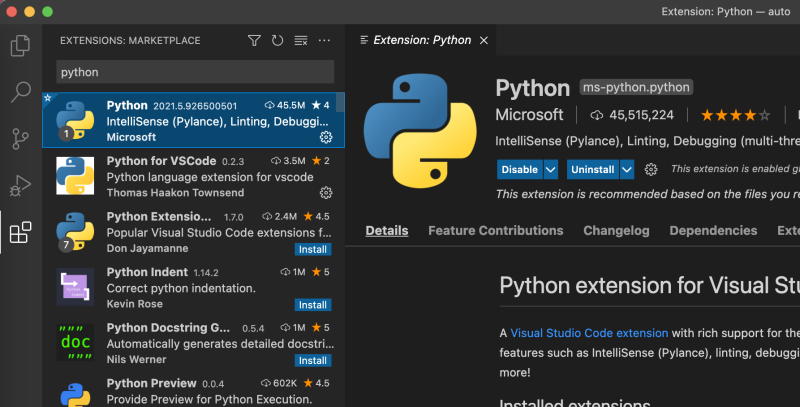
Task: Disable the Python extension
Action: (x=520, y=169)
